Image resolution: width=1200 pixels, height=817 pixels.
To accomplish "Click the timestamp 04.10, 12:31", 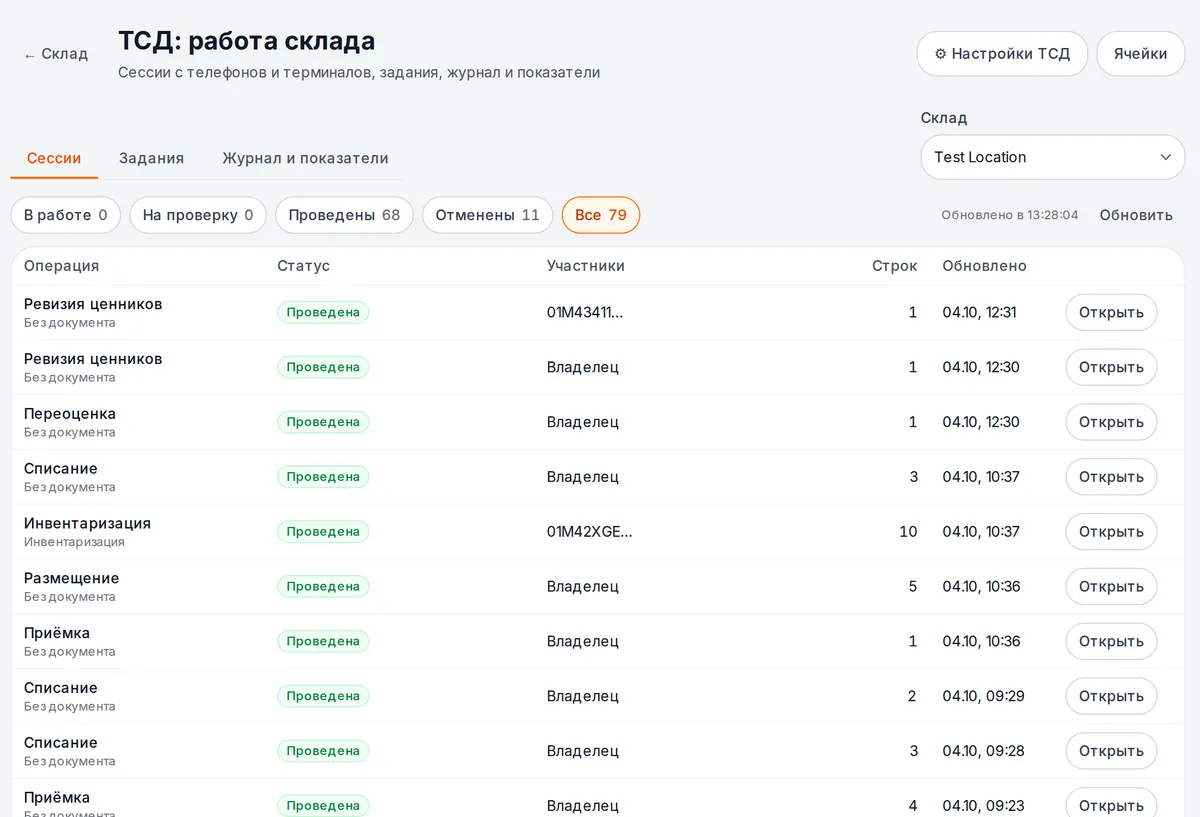I will coord(980,312).
